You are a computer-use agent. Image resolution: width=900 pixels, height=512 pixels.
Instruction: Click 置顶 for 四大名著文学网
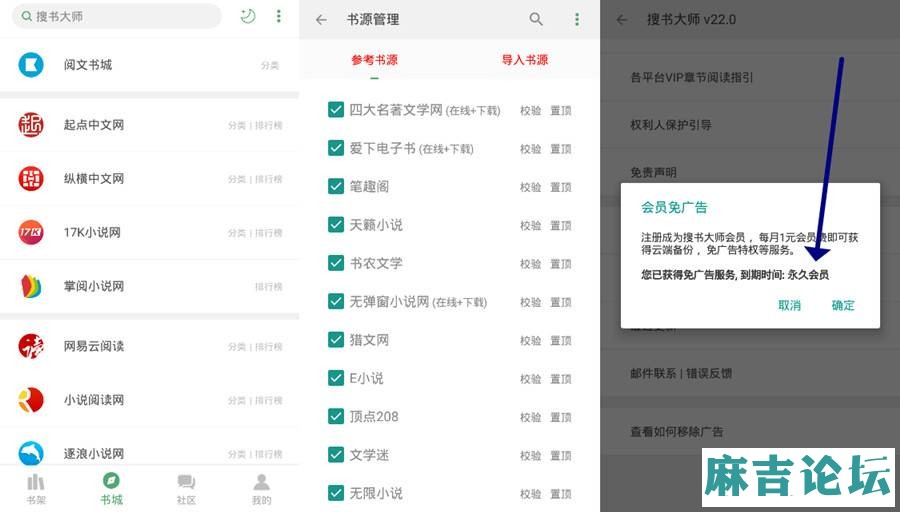561,111
